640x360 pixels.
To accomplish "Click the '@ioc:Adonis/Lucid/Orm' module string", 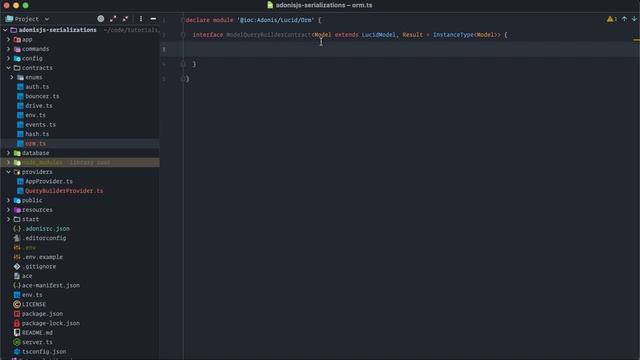I will [x=276, y=20].
